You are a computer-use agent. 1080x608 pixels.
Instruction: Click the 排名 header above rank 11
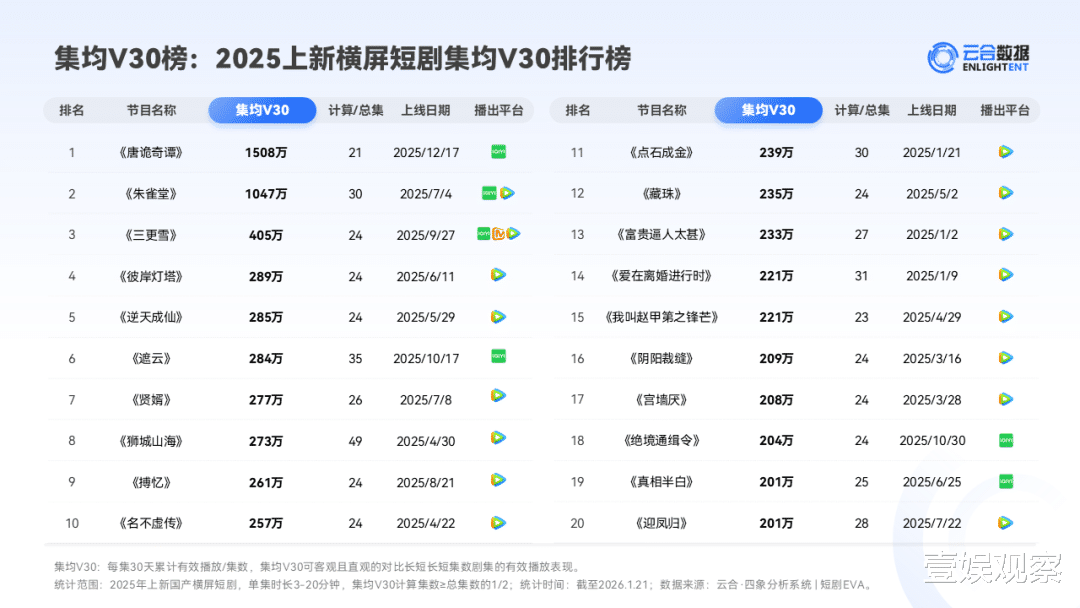pyautogui.click(x=578, y=110)
